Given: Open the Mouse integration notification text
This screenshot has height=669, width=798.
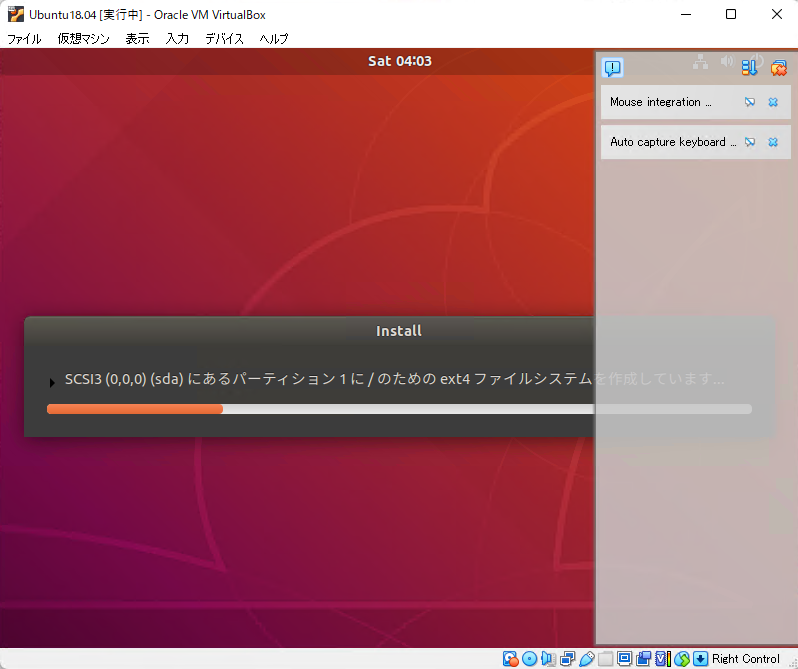Looking at the screenshot, I should coord(661,102).
